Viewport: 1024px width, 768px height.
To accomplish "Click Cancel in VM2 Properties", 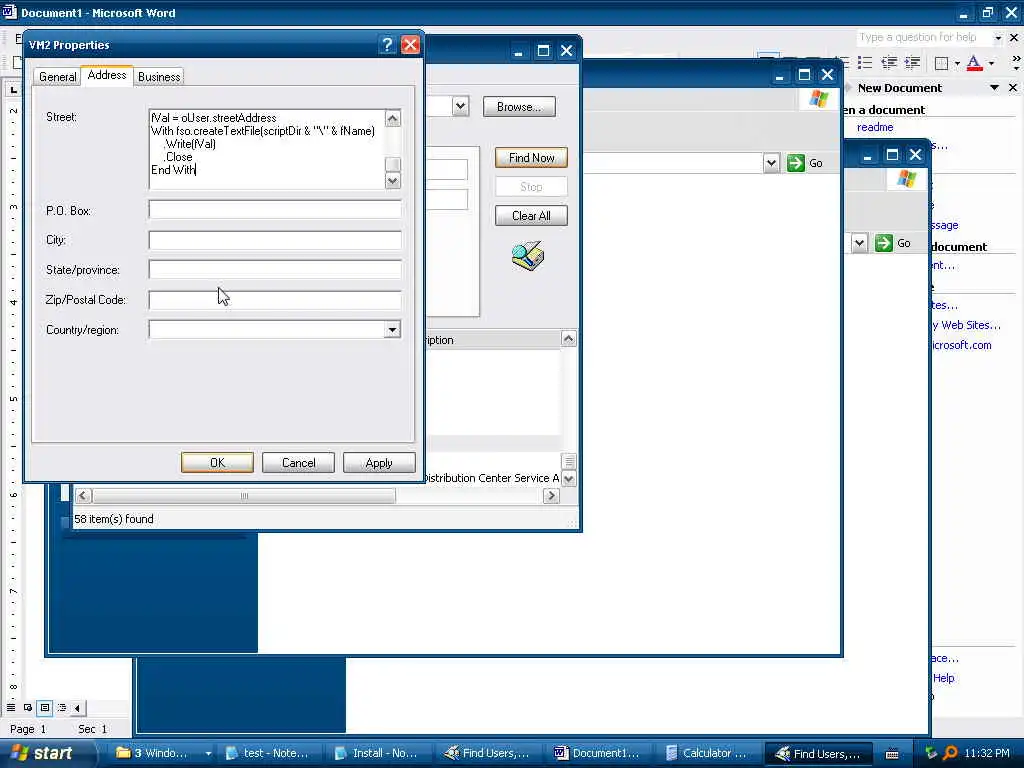I will coord(298,462).
